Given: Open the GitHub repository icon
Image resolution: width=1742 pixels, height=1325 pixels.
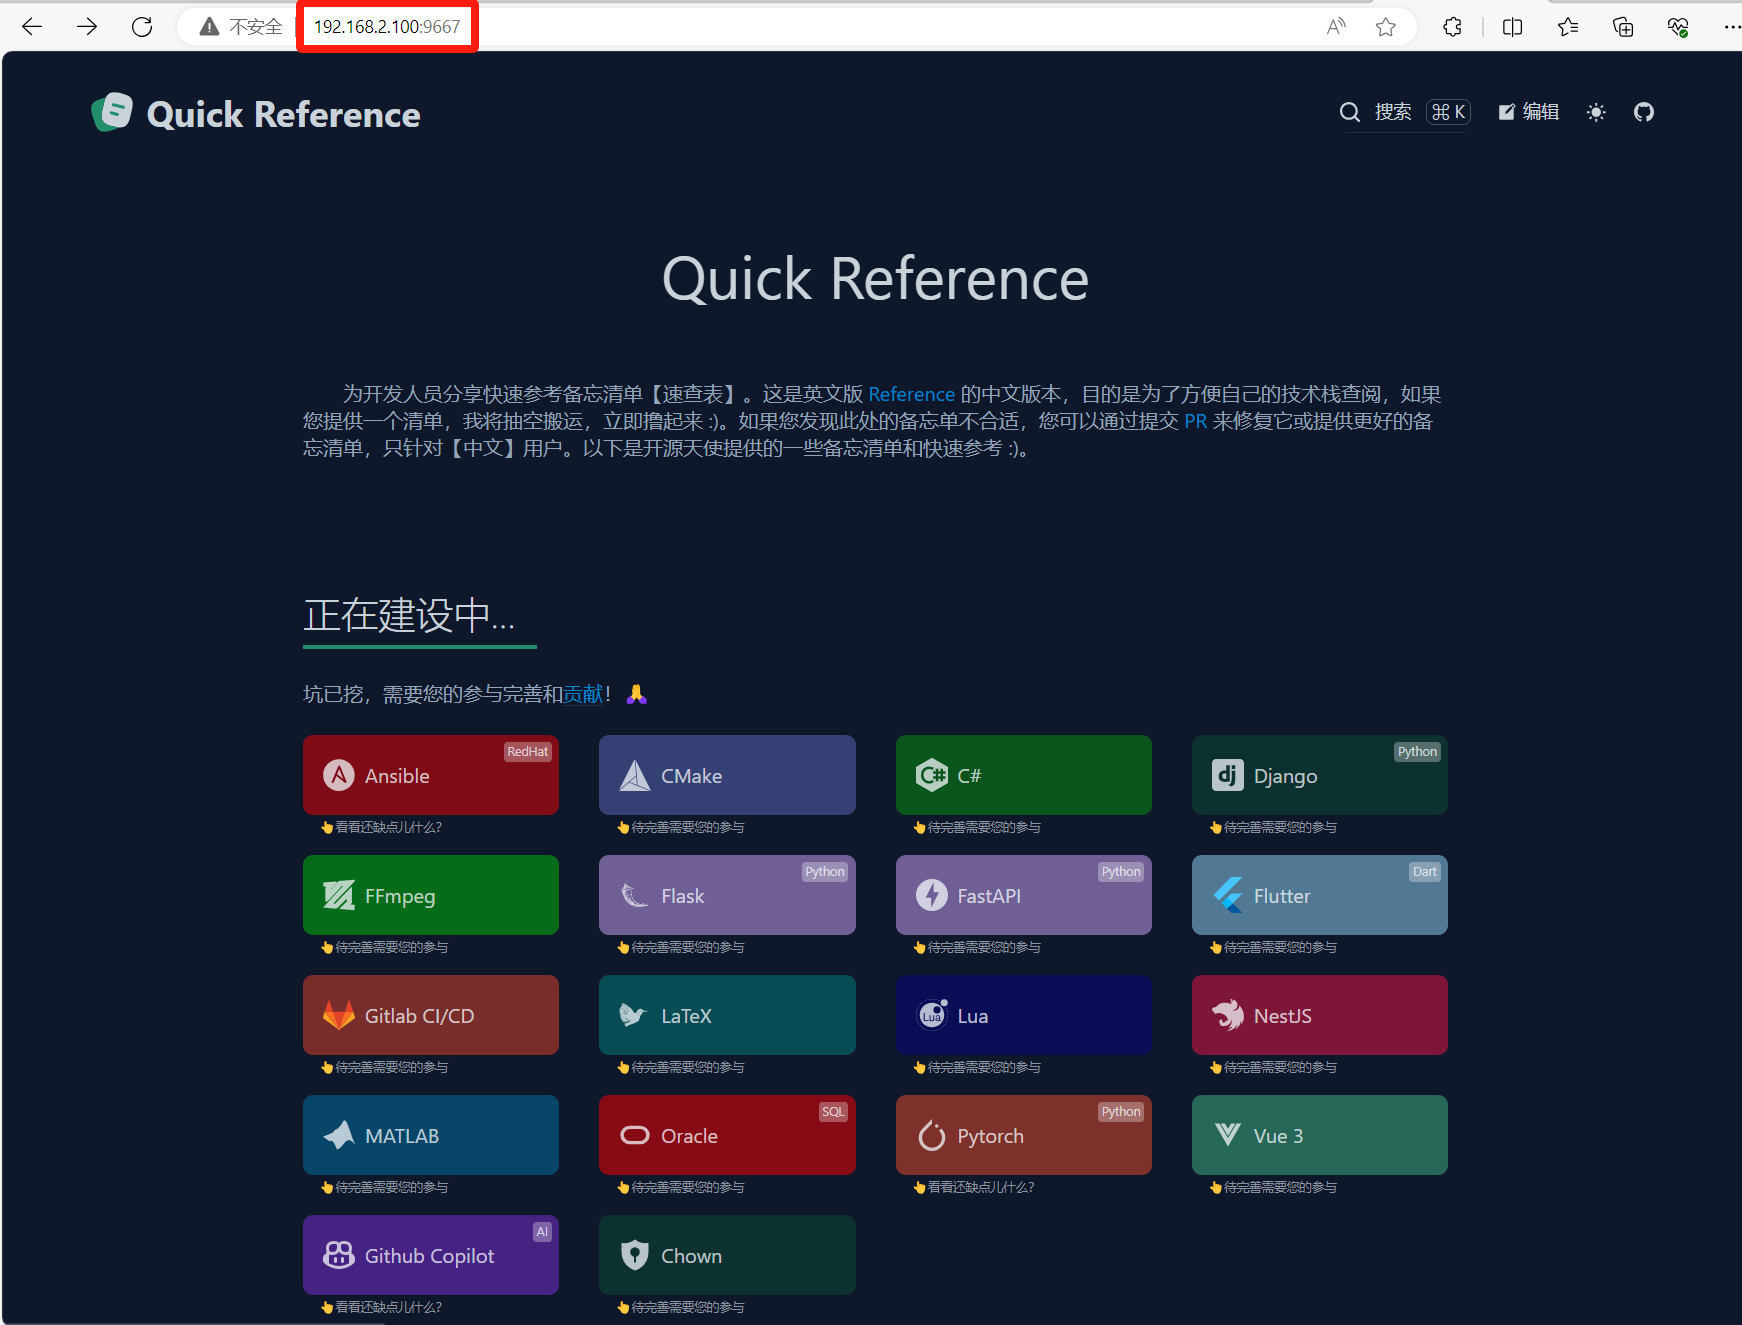Looking at the screenshot, I should pyautogui.click(x=1644, y=112).
